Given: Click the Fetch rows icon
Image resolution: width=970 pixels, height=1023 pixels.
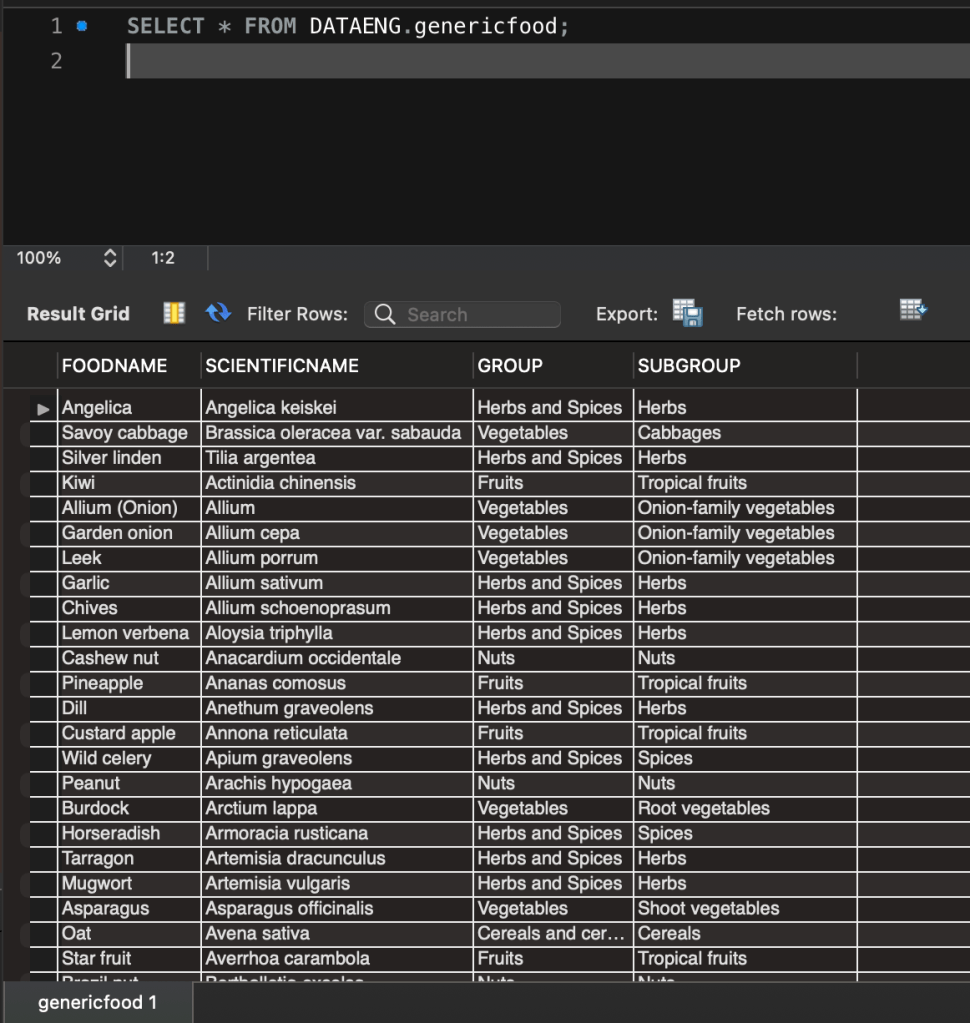Looking at the screenshot, I should [x=913, y=311].
